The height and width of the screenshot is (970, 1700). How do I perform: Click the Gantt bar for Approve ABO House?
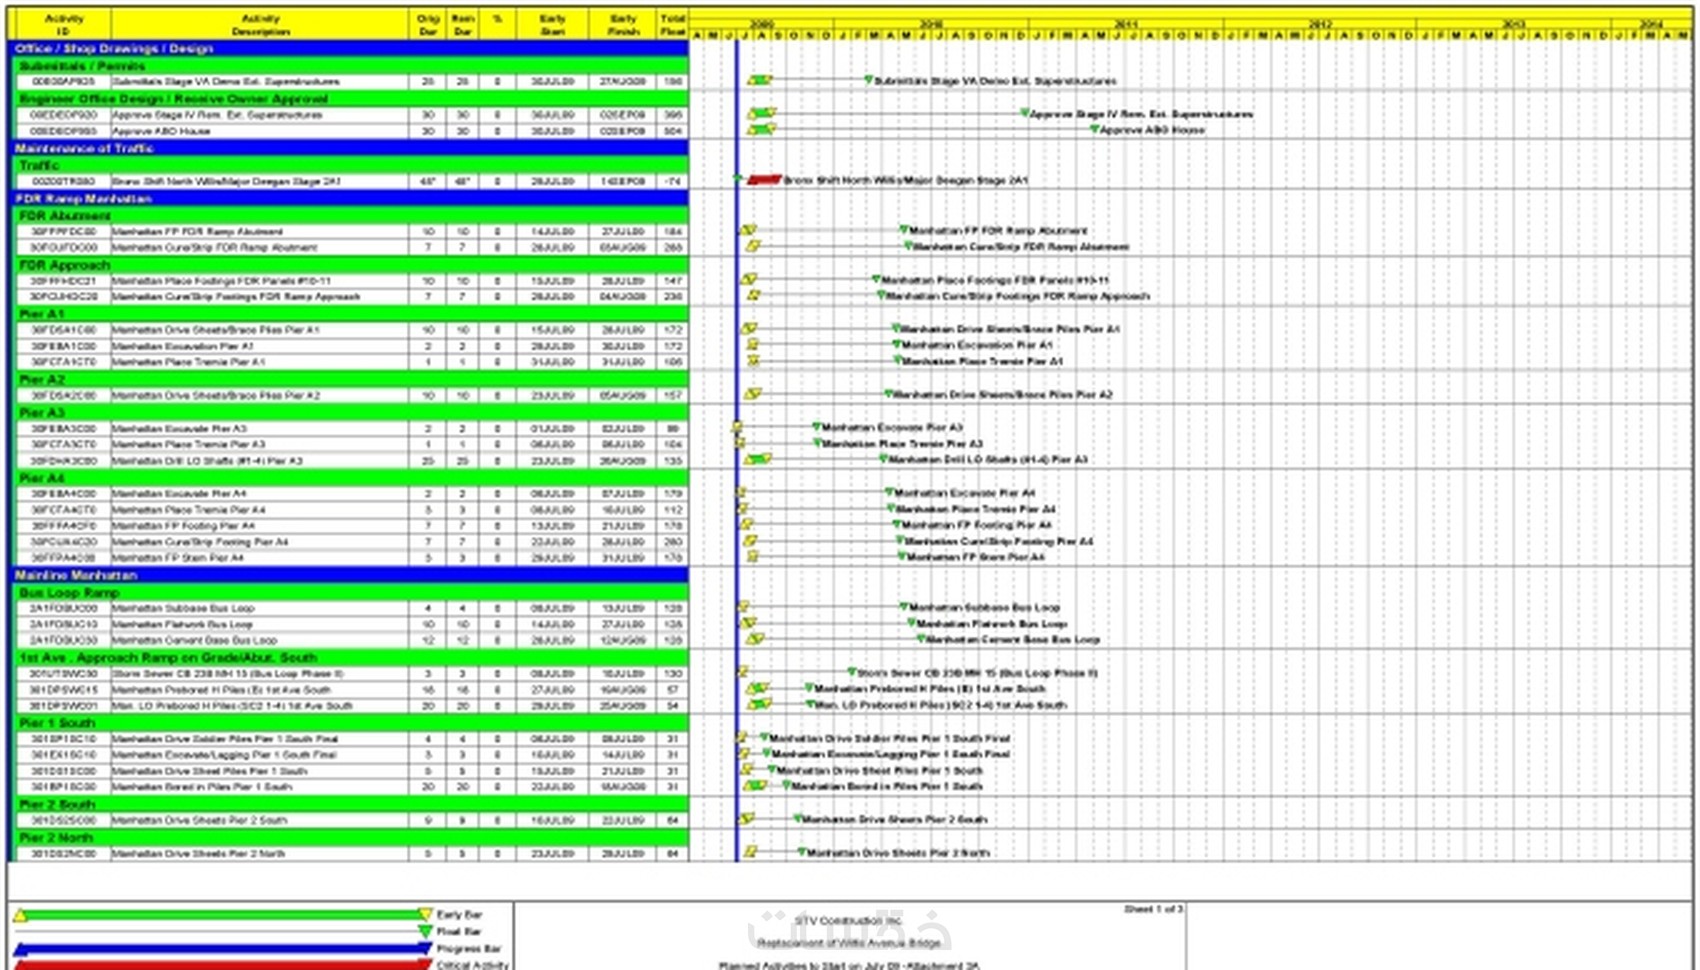762,130
